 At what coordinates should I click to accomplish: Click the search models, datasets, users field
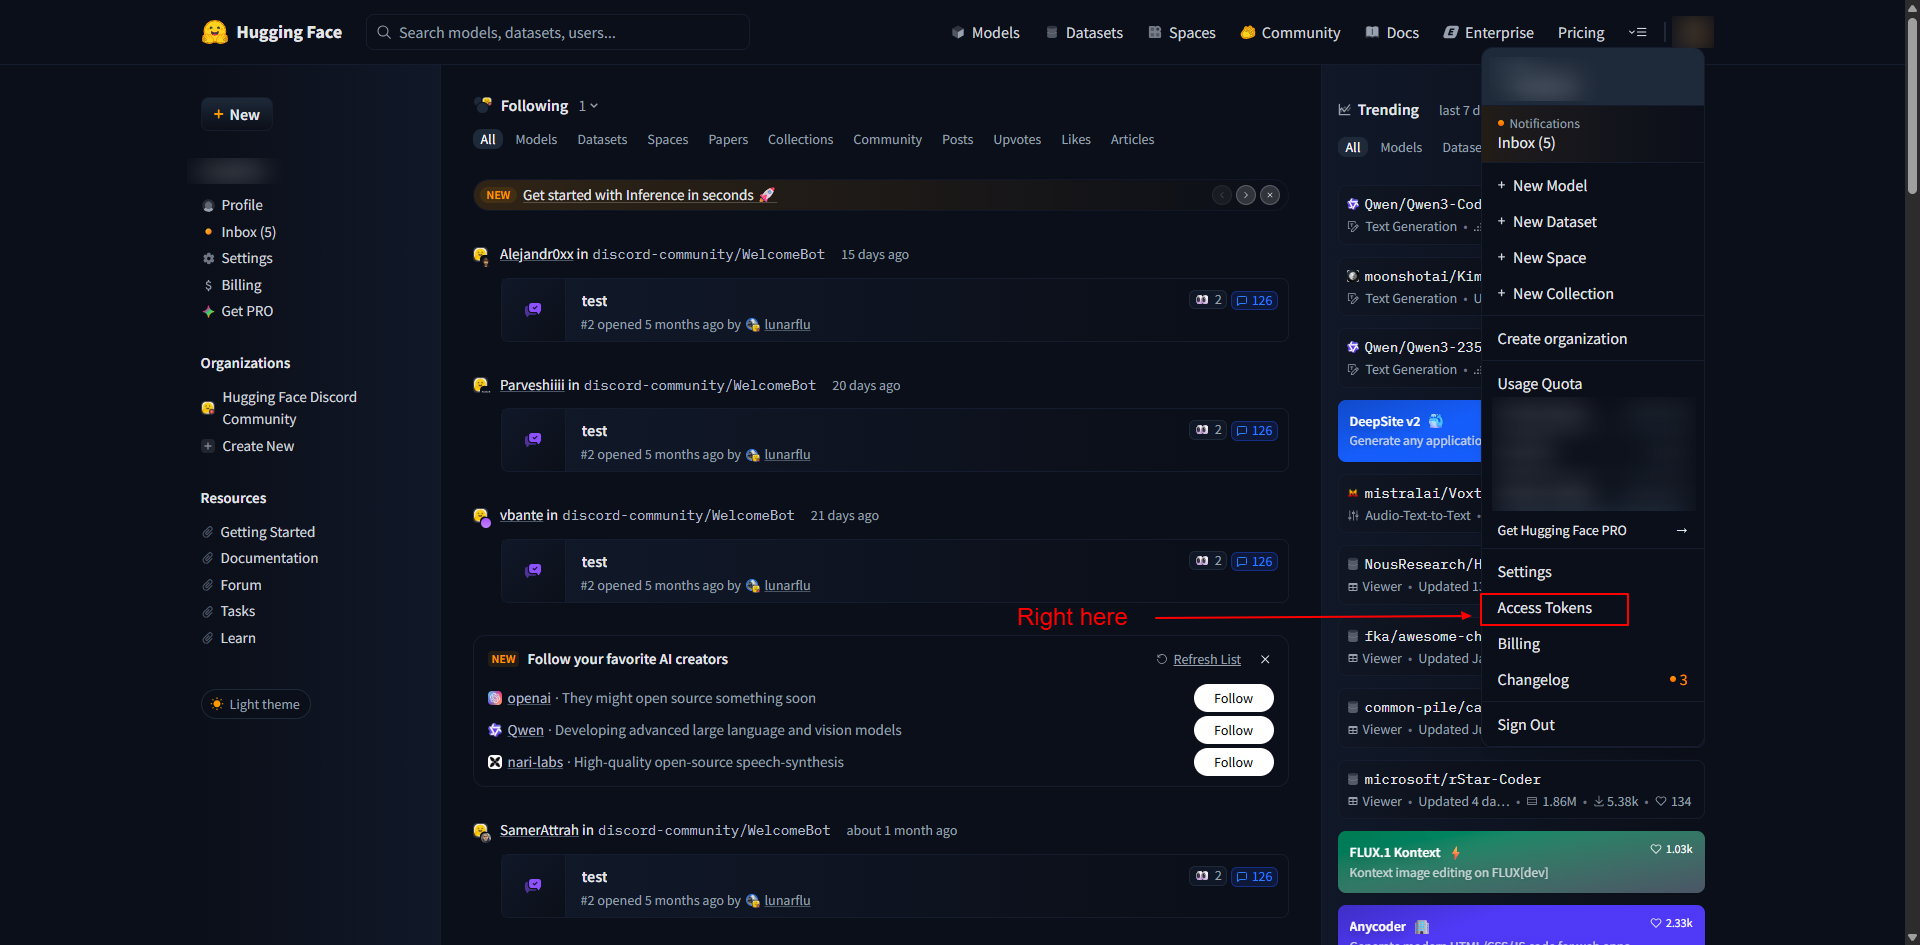coord(558,32)
